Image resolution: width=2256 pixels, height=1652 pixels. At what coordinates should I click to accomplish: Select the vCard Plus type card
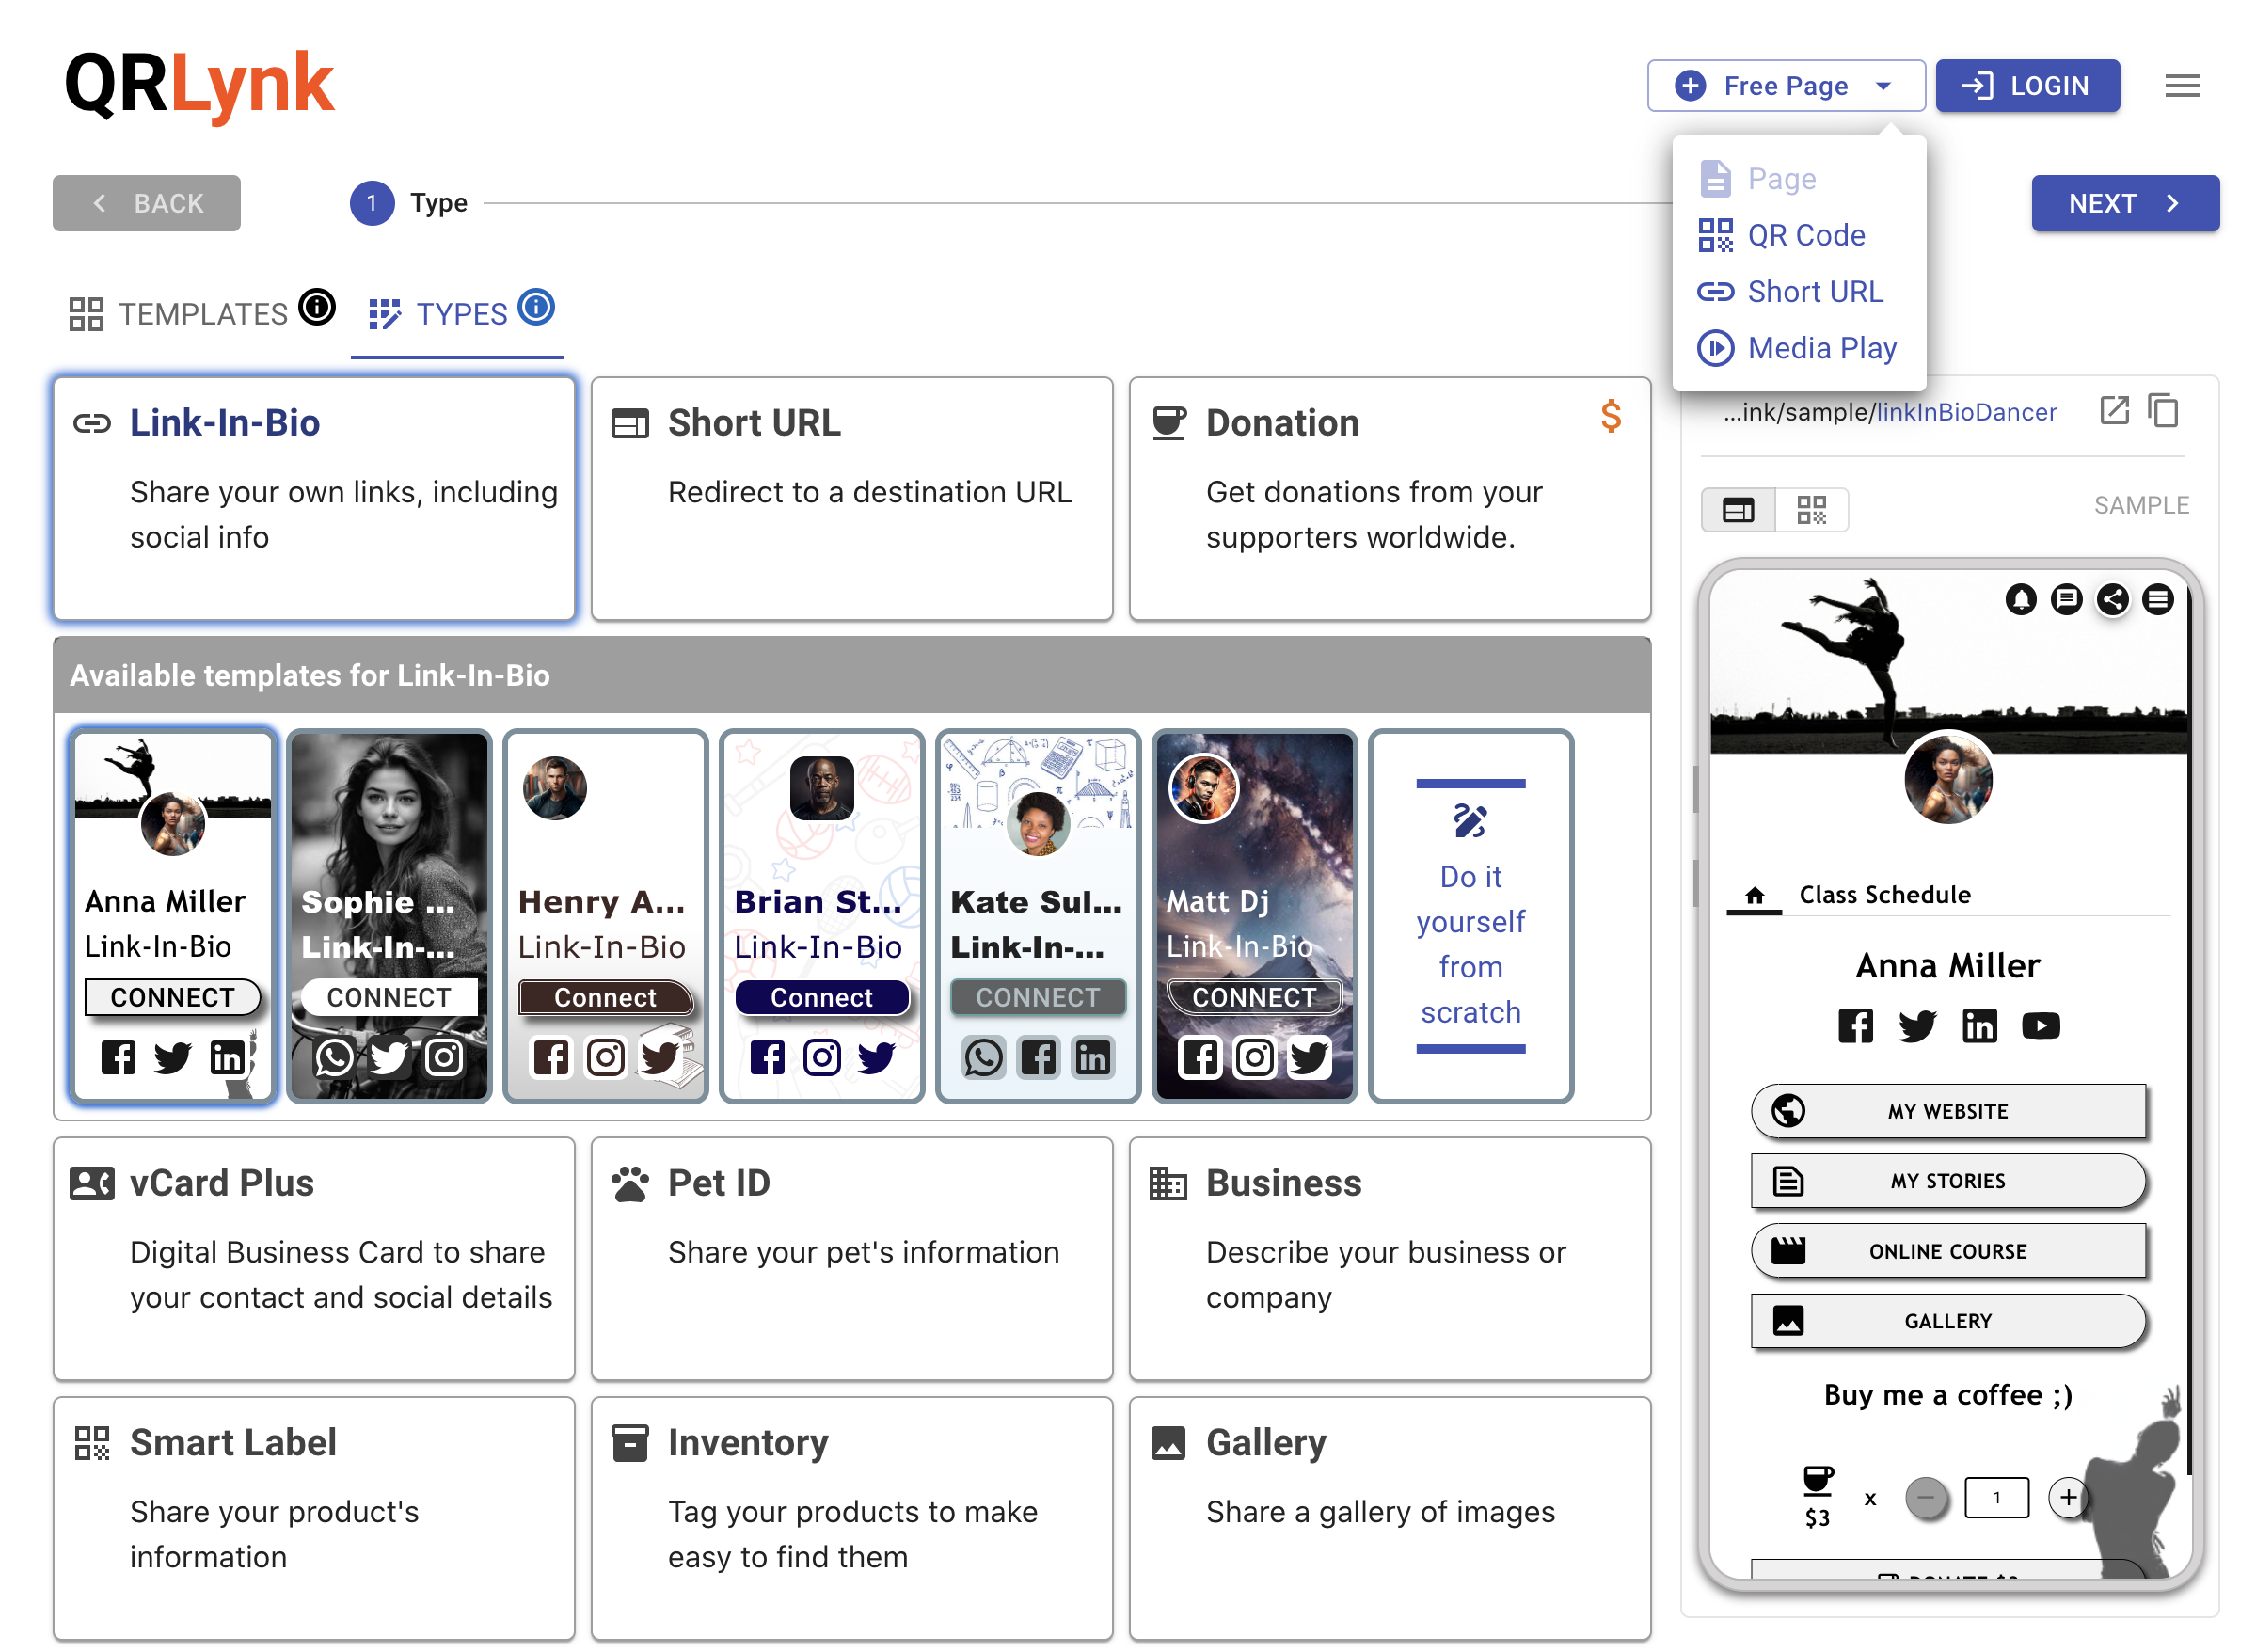[314, 1259]
